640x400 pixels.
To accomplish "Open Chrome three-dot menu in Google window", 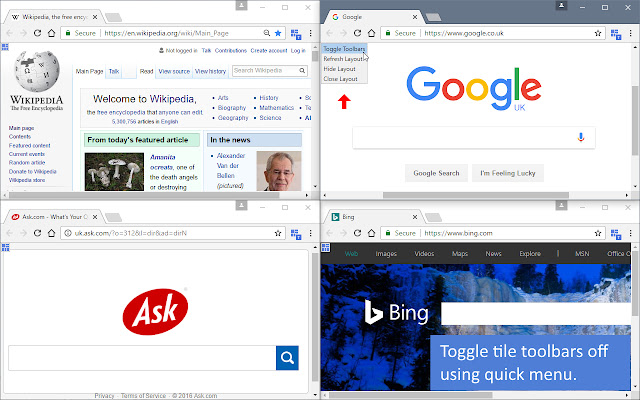I will pos(631,33).
